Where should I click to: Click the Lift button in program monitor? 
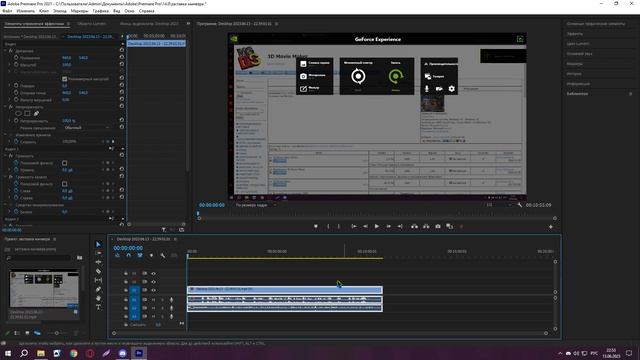point(414,226)
